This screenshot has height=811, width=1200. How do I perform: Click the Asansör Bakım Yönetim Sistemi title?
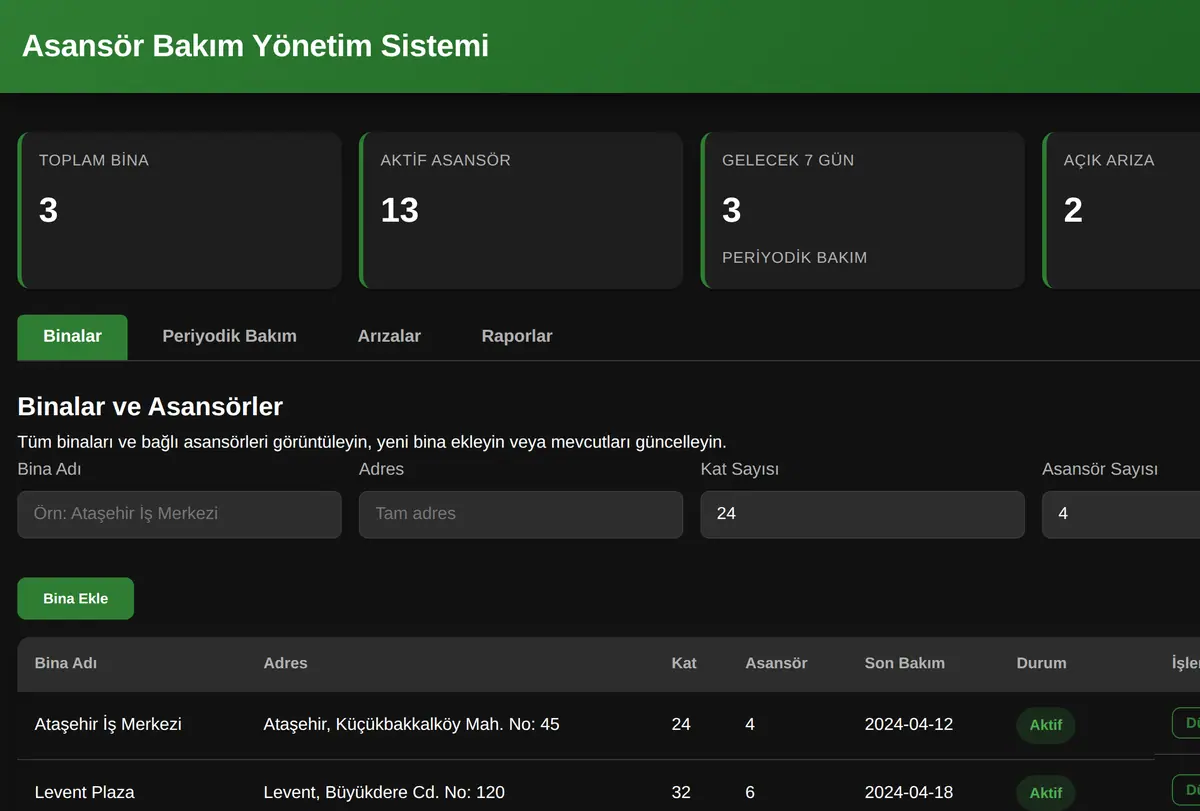[255, 46]
